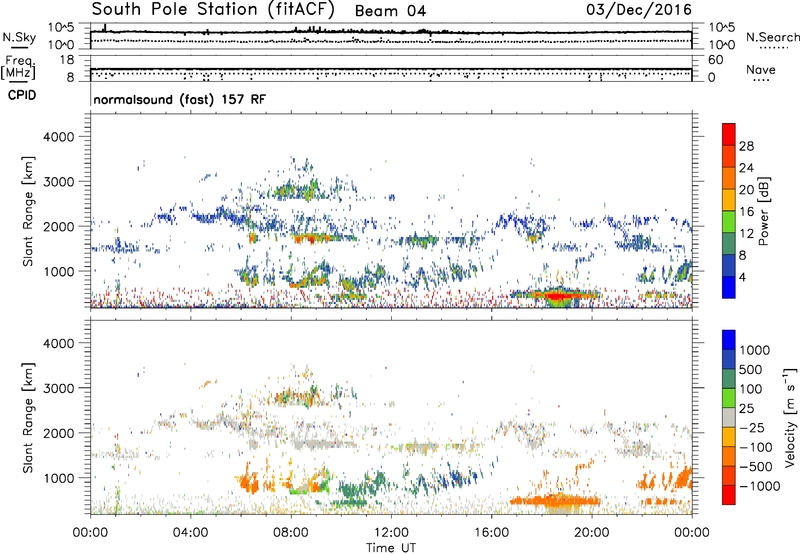
Task: Click the '500' tick on the velocity scale
Action: pos(751,369)
